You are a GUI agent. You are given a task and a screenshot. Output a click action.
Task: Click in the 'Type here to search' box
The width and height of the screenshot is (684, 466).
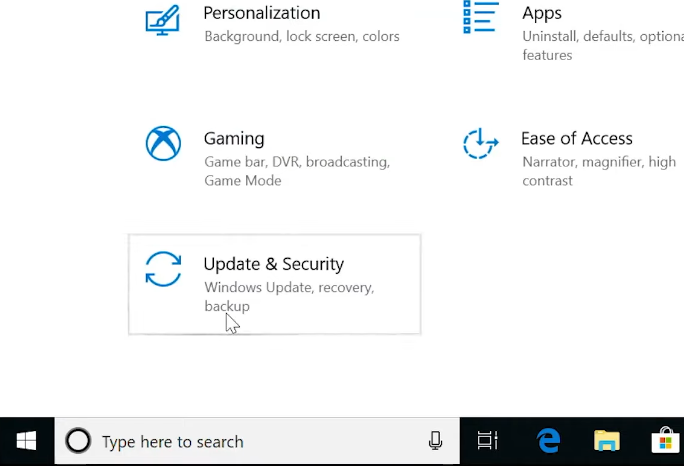257,442
